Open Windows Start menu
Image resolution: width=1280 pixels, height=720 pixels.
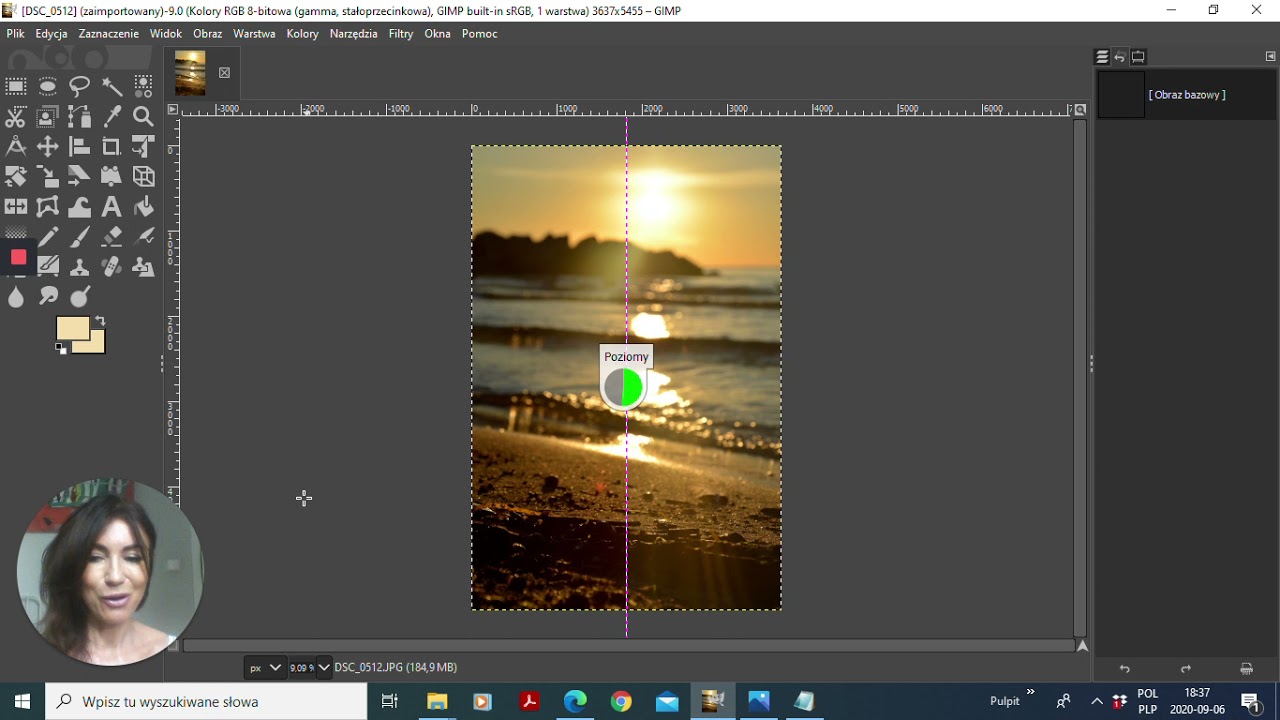(22, 702)
